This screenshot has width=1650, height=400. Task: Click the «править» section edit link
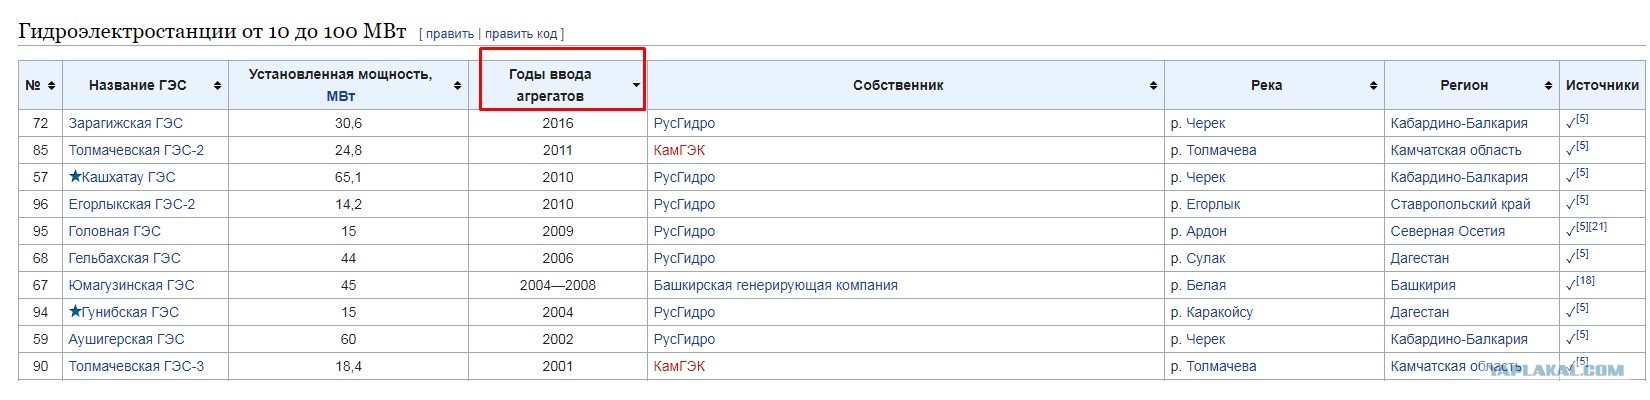pyautogui.click(x=449, y=34)
